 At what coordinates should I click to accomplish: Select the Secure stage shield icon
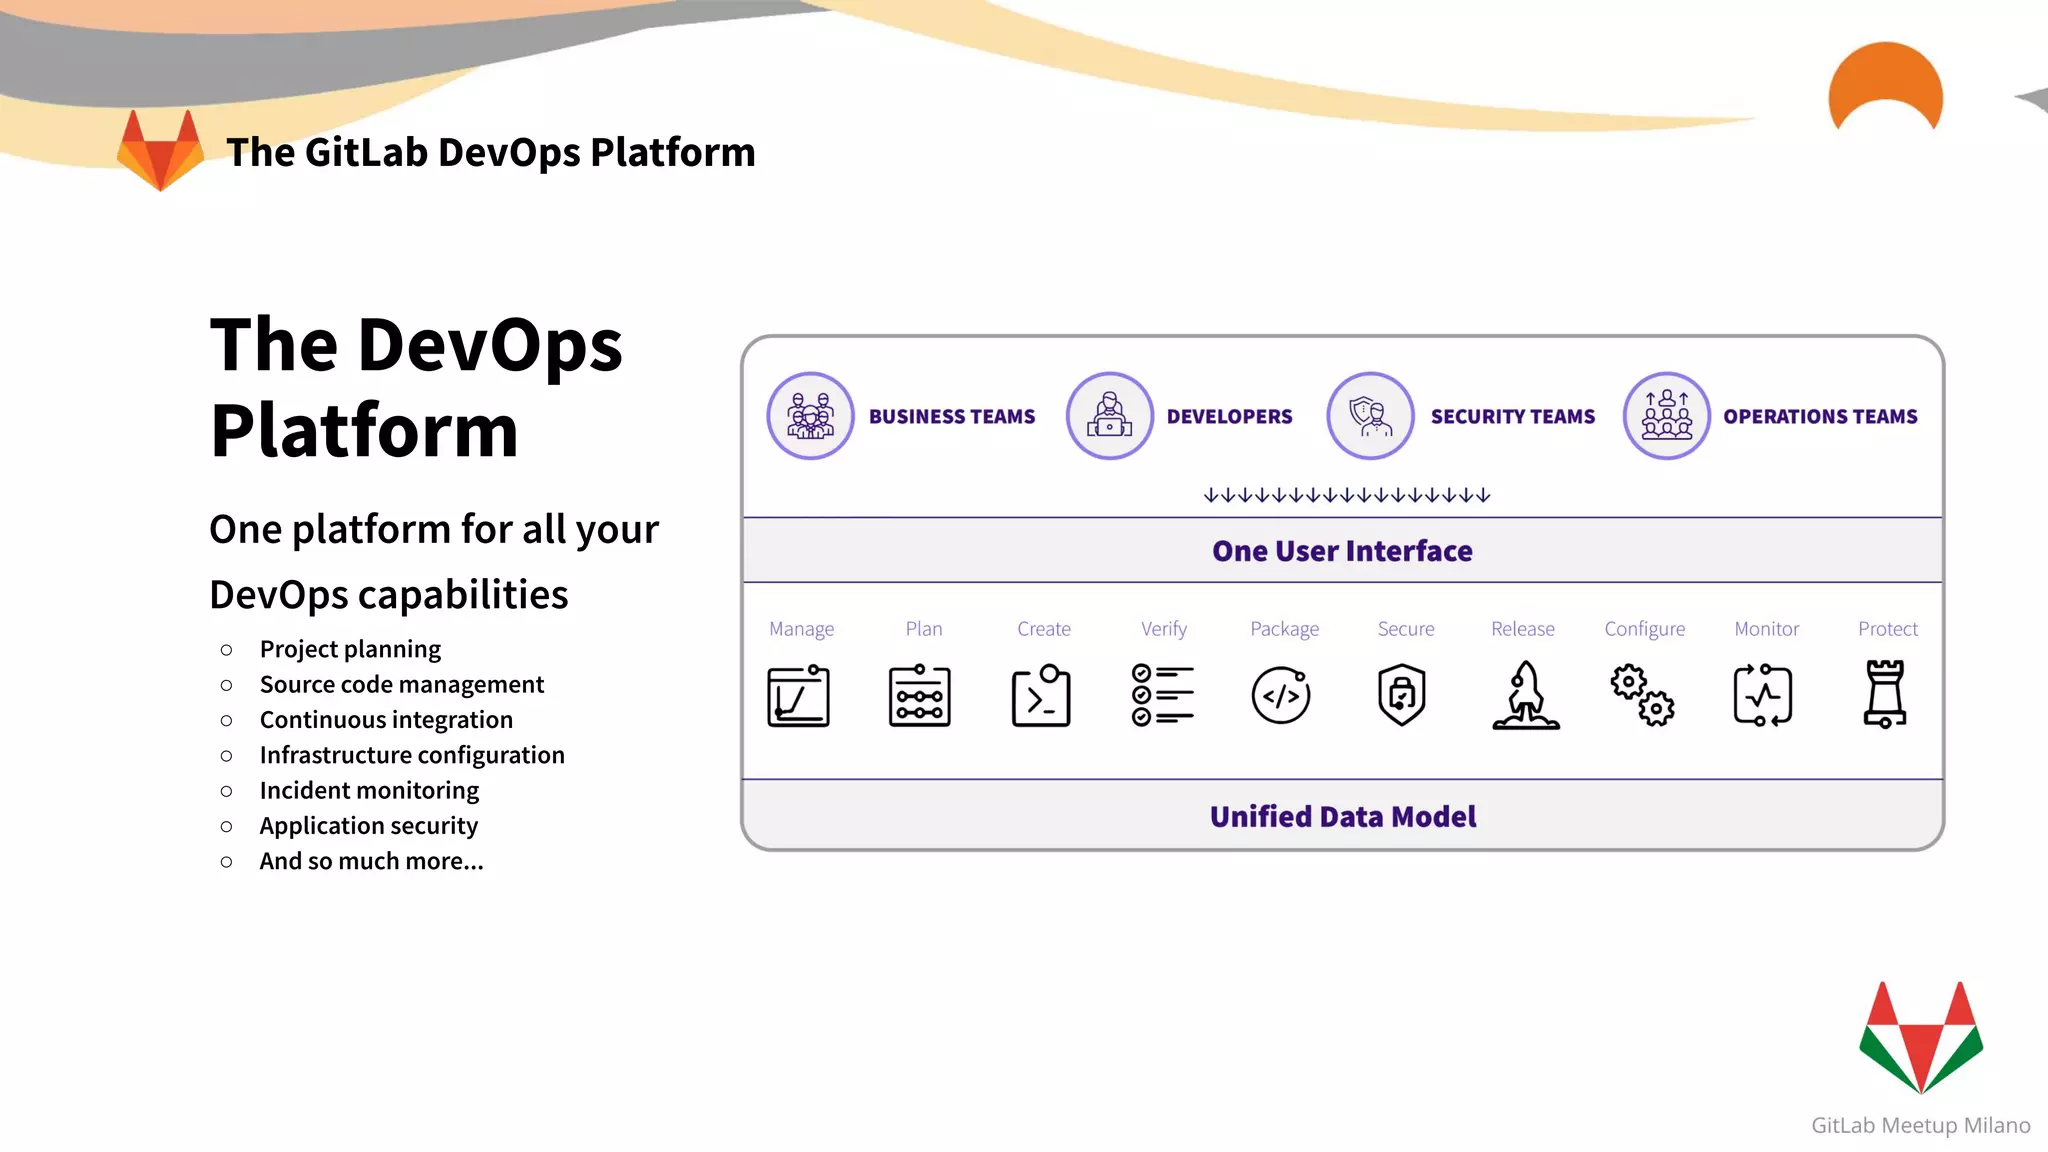(1402, 694)
